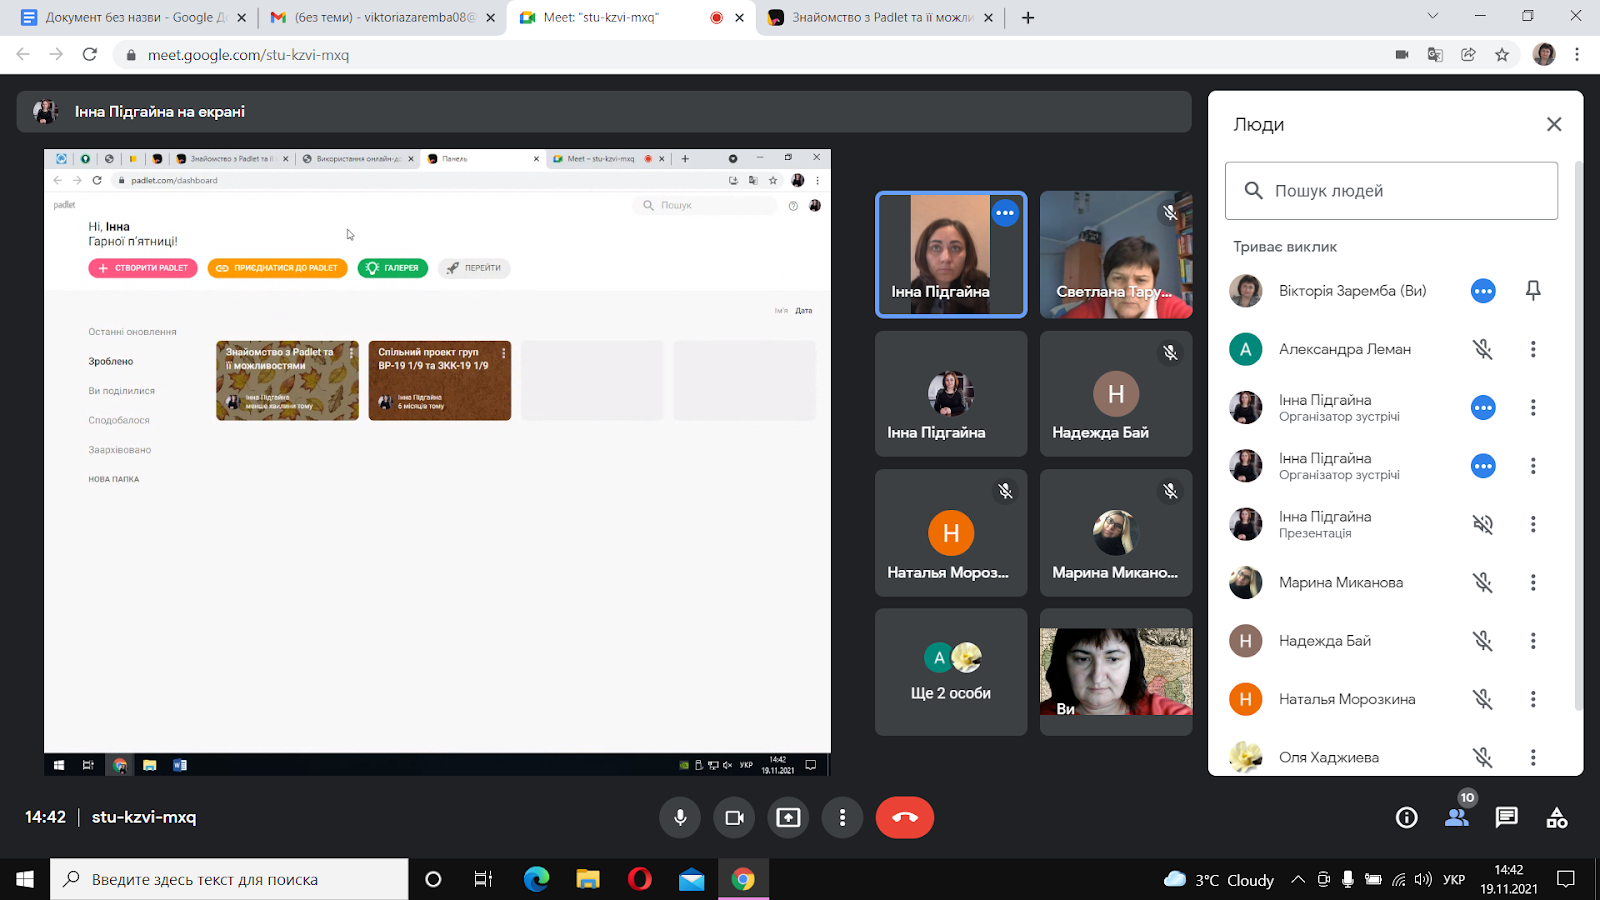Close the Люди side panel
This screenshot has width=1600, height=900.
tap(1553, 124)
